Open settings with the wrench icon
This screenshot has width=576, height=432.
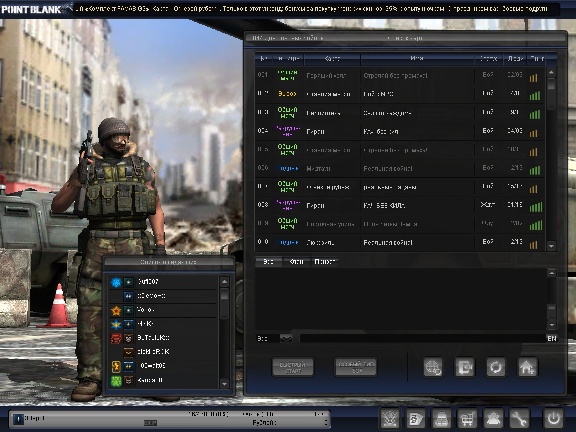519,418
